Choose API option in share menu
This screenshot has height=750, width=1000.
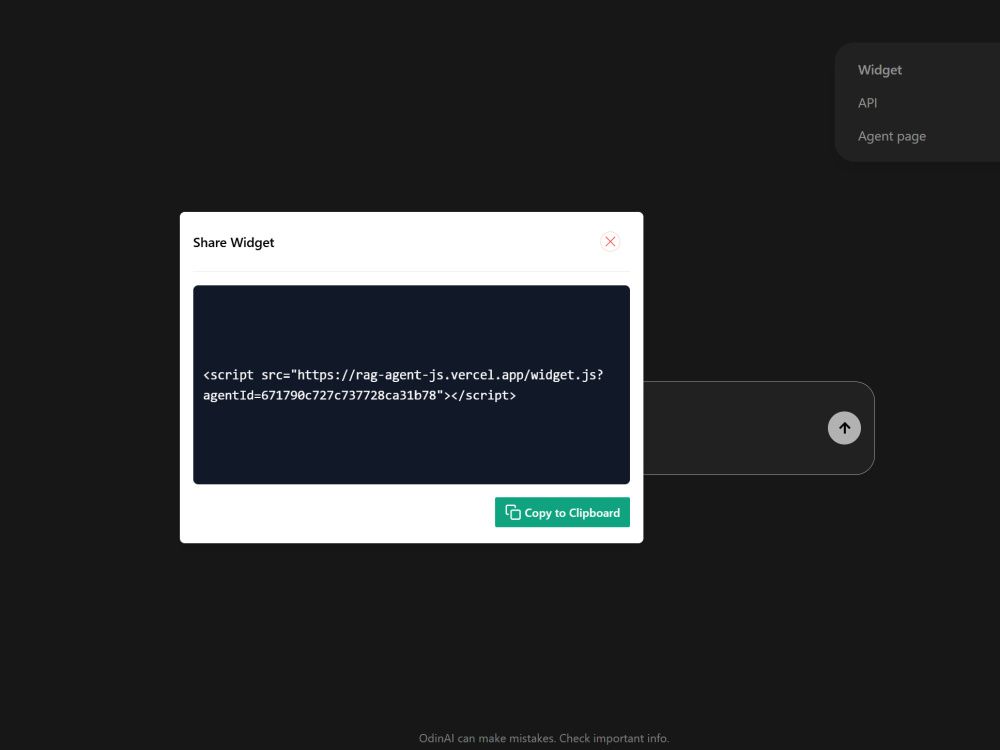coord(867,103)
